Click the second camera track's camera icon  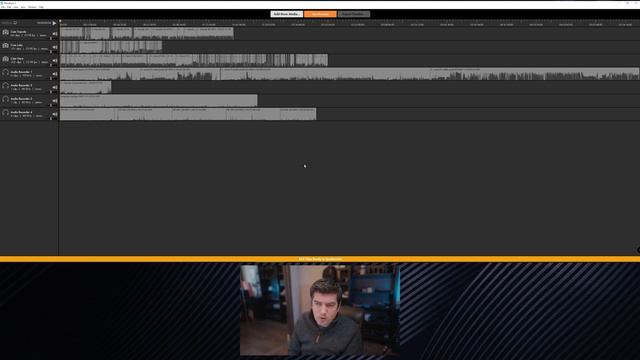(5, 46)
